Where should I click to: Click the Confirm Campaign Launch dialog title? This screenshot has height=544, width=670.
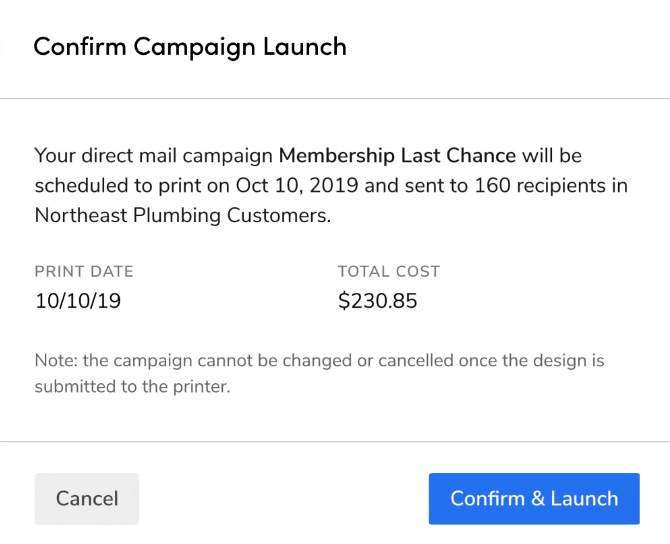(x=190, y=47)
